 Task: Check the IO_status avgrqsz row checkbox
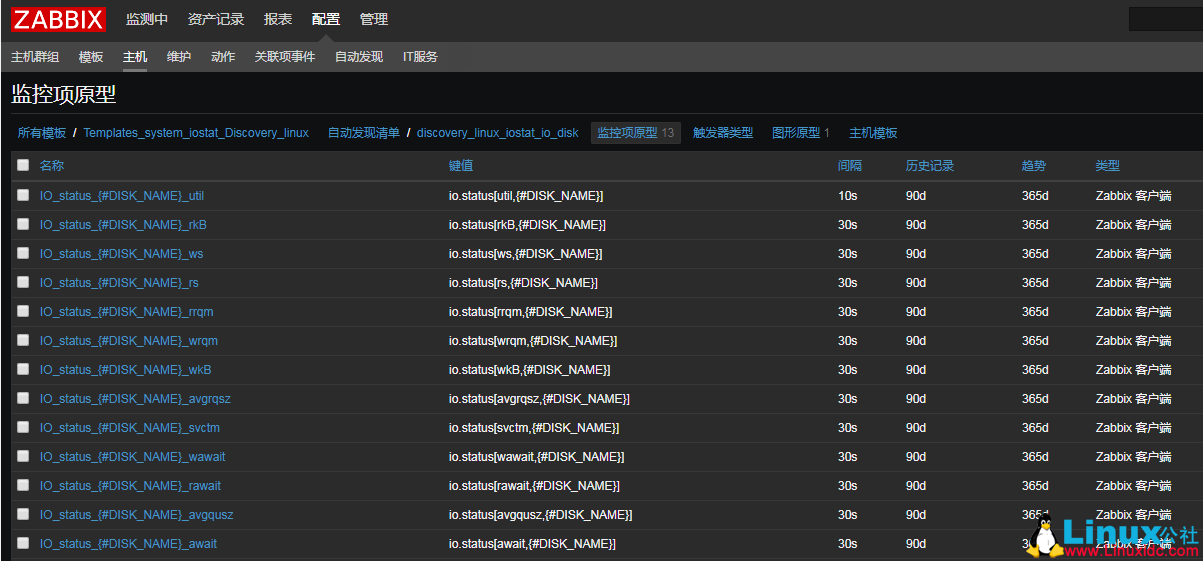[23, 398]
